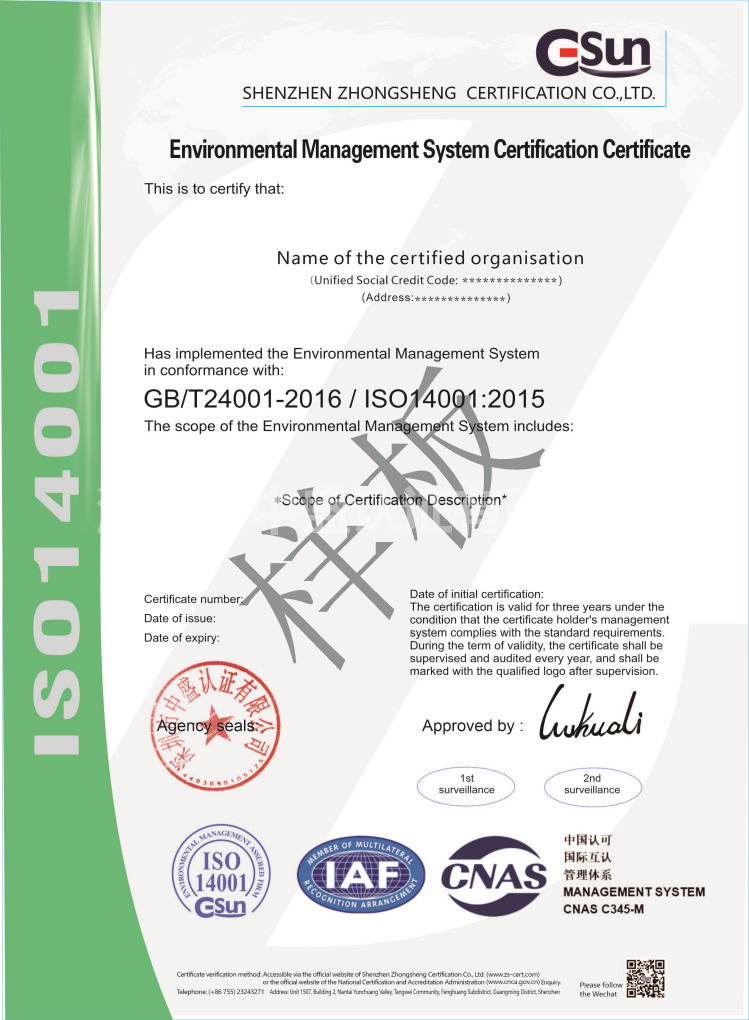Image resolution: width=749 pixels, height=1020 pixels.
Task: Click the IAF multilateral recognition logo
Action: [x=361, y=874]
